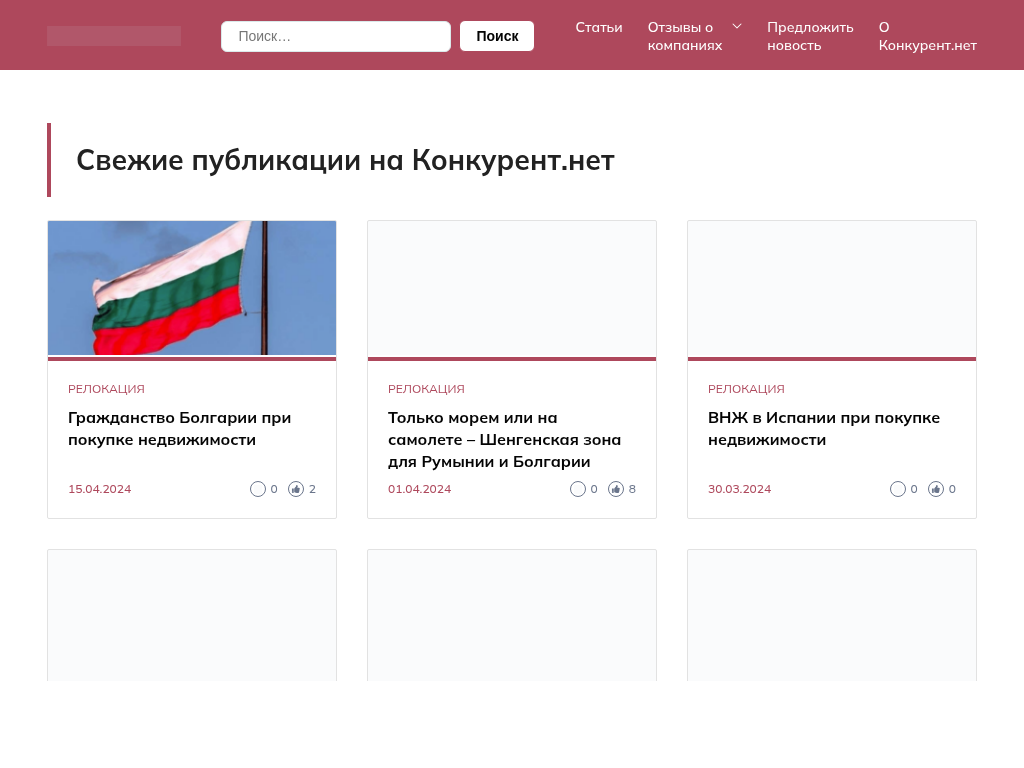This screenshot has height=768, width=1024.
Task: Open Отзывы о компаниях menu link
Action: (685, 37)
